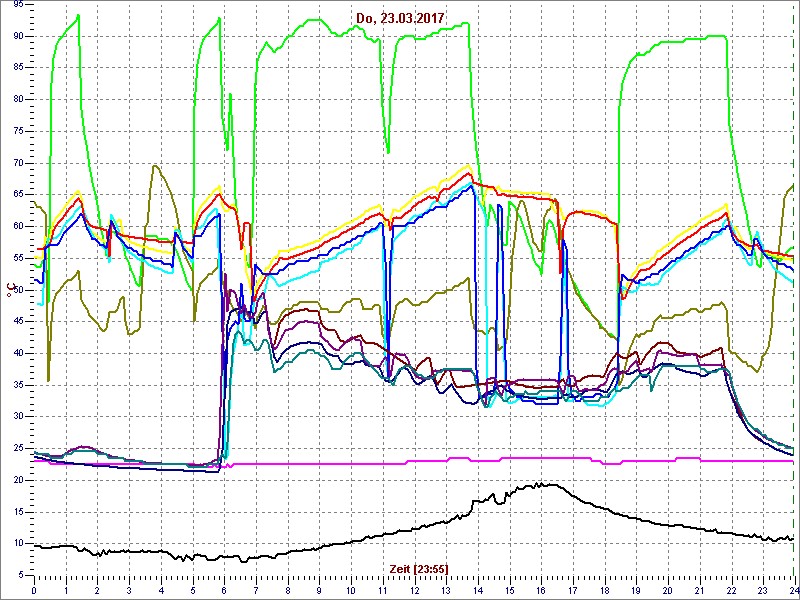
Task: Select the 35 value on the temperature axis
Action: pos(17,385)
